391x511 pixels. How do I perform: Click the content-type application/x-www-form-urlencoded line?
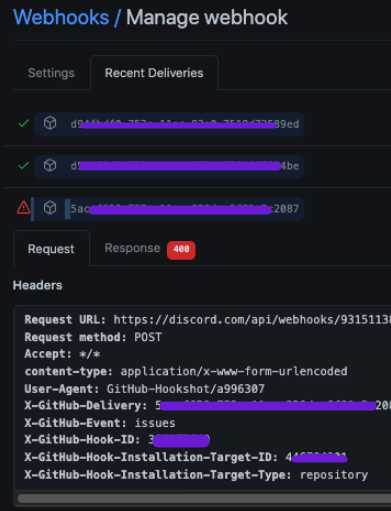(x=186, y=371)
